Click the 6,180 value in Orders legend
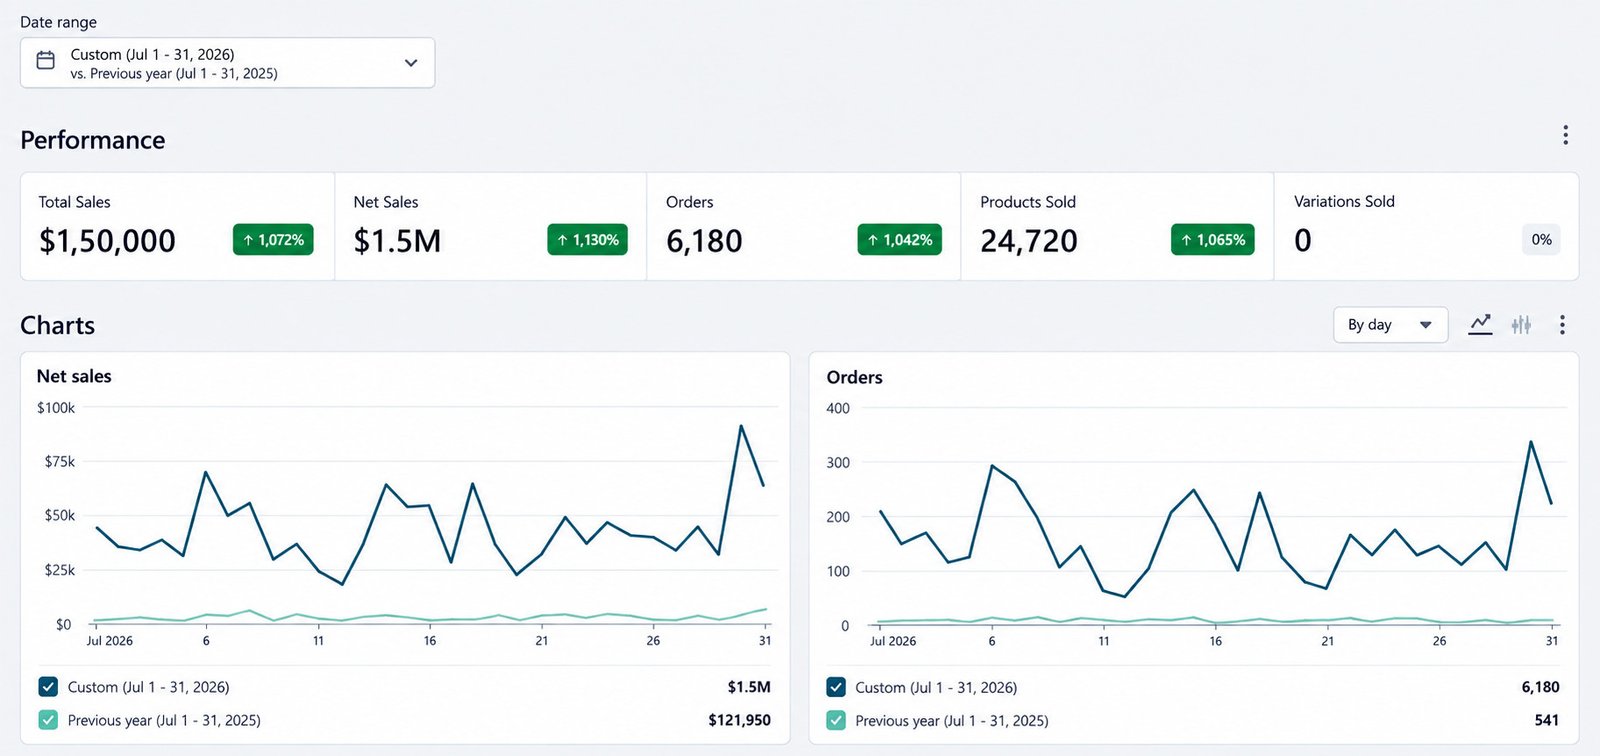This screenshot has height=756, width=1600. click(1540, 687)
